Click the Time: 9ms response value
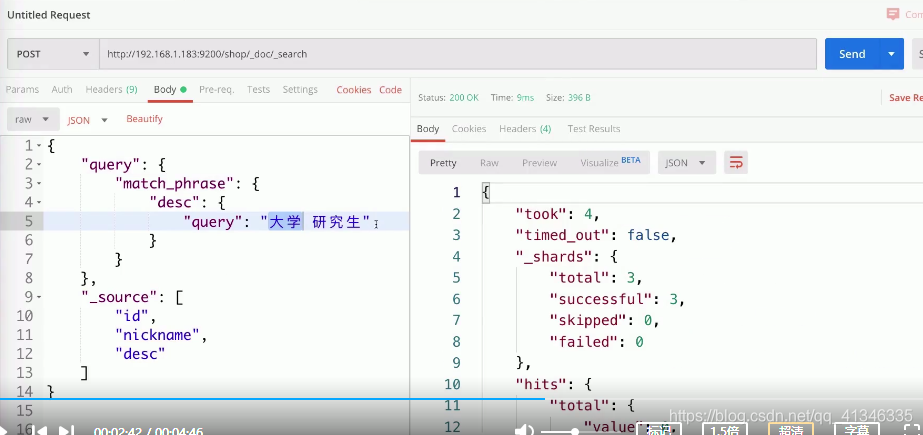923x435 pixels. [512, 98]
